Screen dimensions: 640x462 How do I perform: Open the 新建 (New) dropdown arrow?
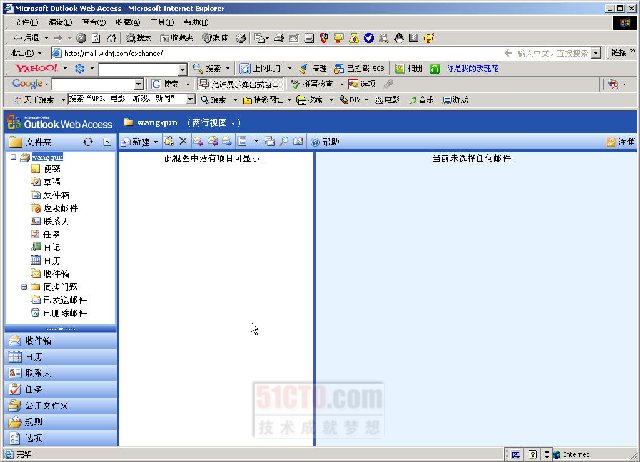point(156,142)
